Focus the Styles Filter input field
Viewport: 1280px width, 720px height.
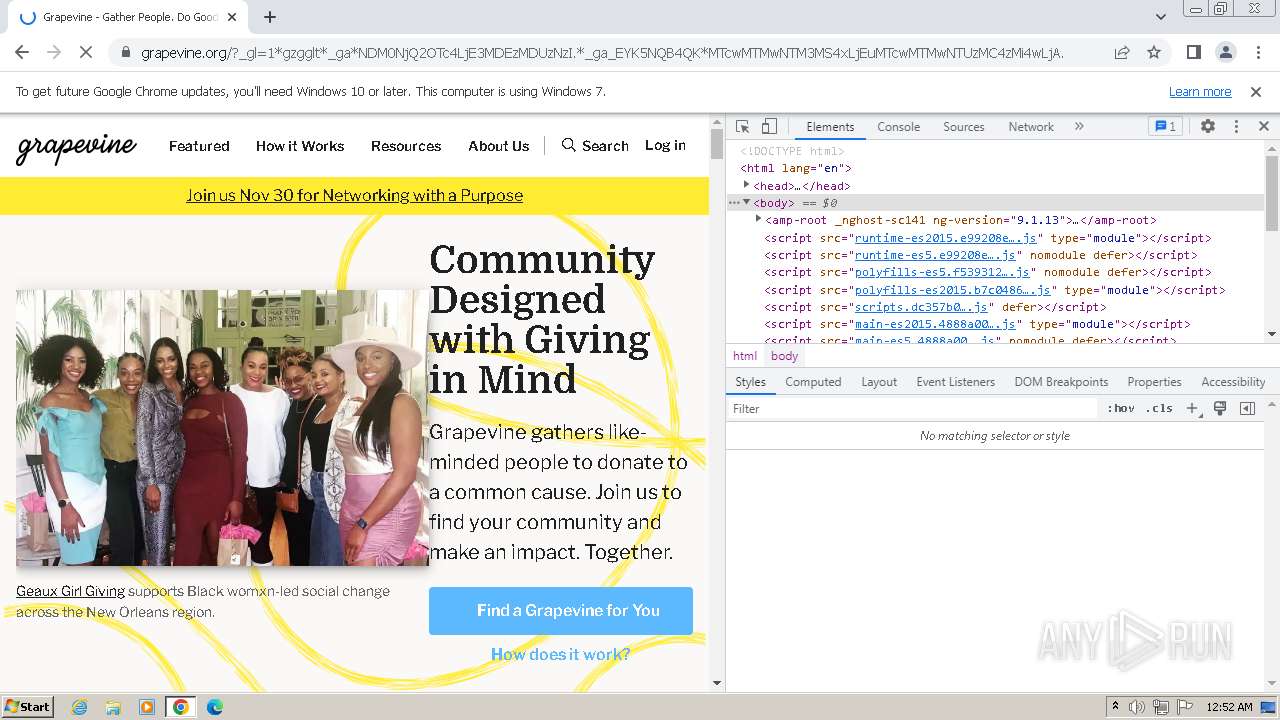pos(912,409)
